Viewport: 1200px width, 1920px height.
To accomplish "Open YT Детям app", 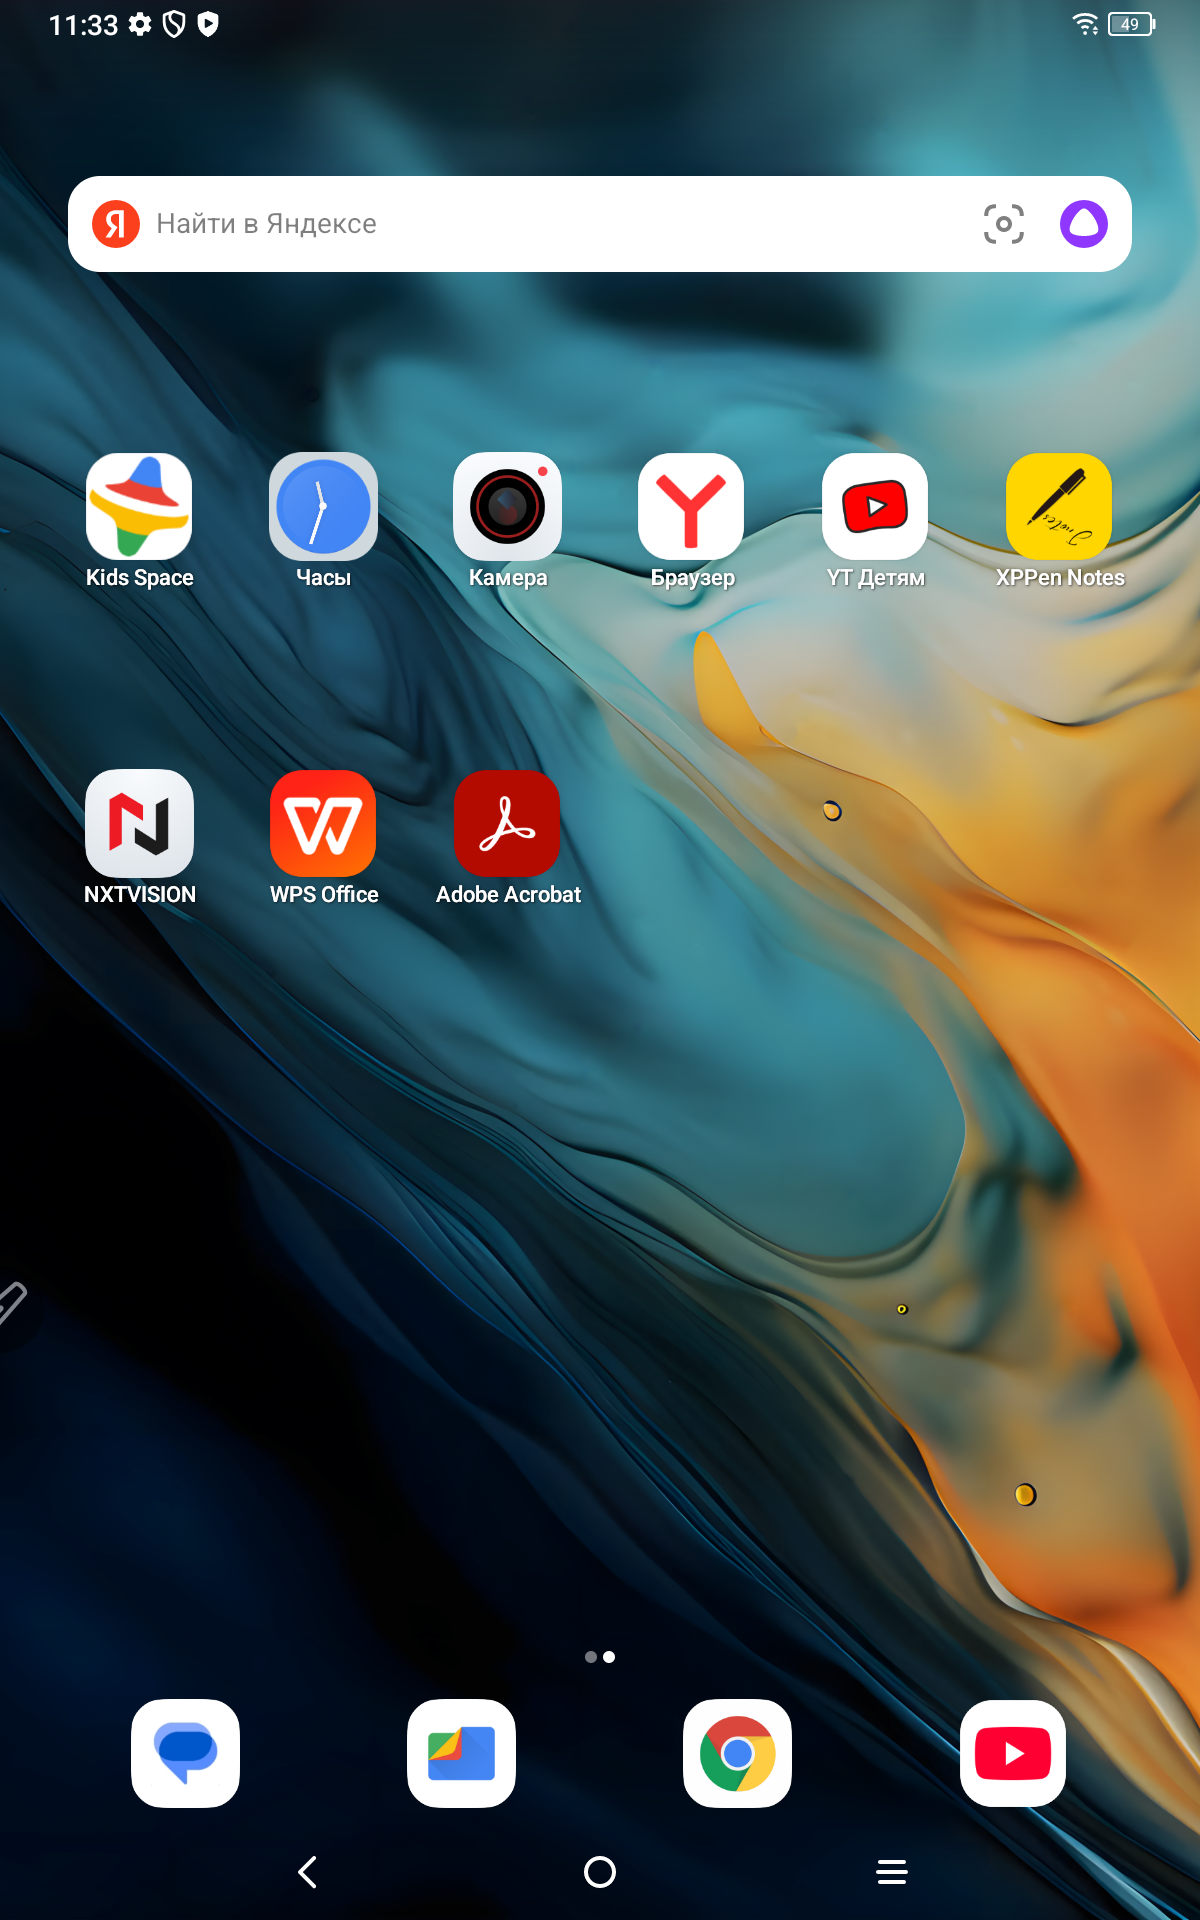I will pos(875,506).
